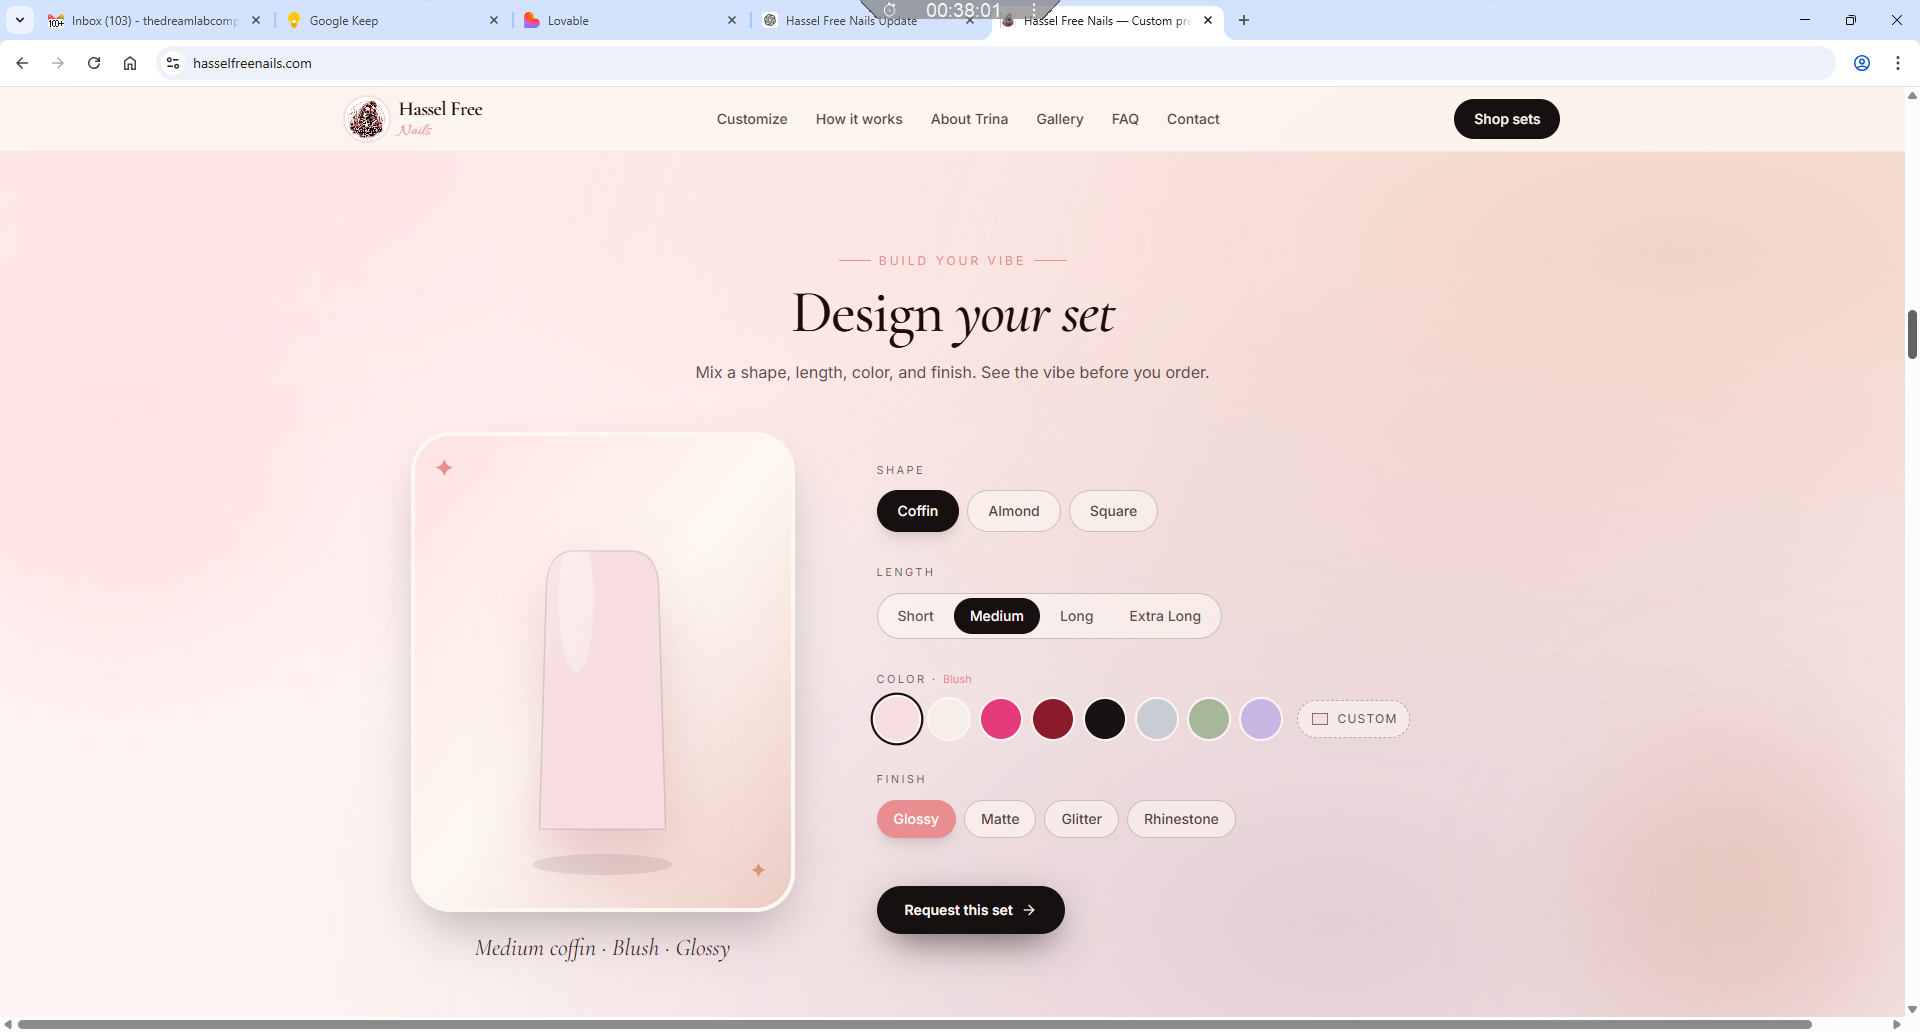Click the Hassel Free Nails logo
Viewport: 1920px width, 1032px height.
(x=414, y=119)
